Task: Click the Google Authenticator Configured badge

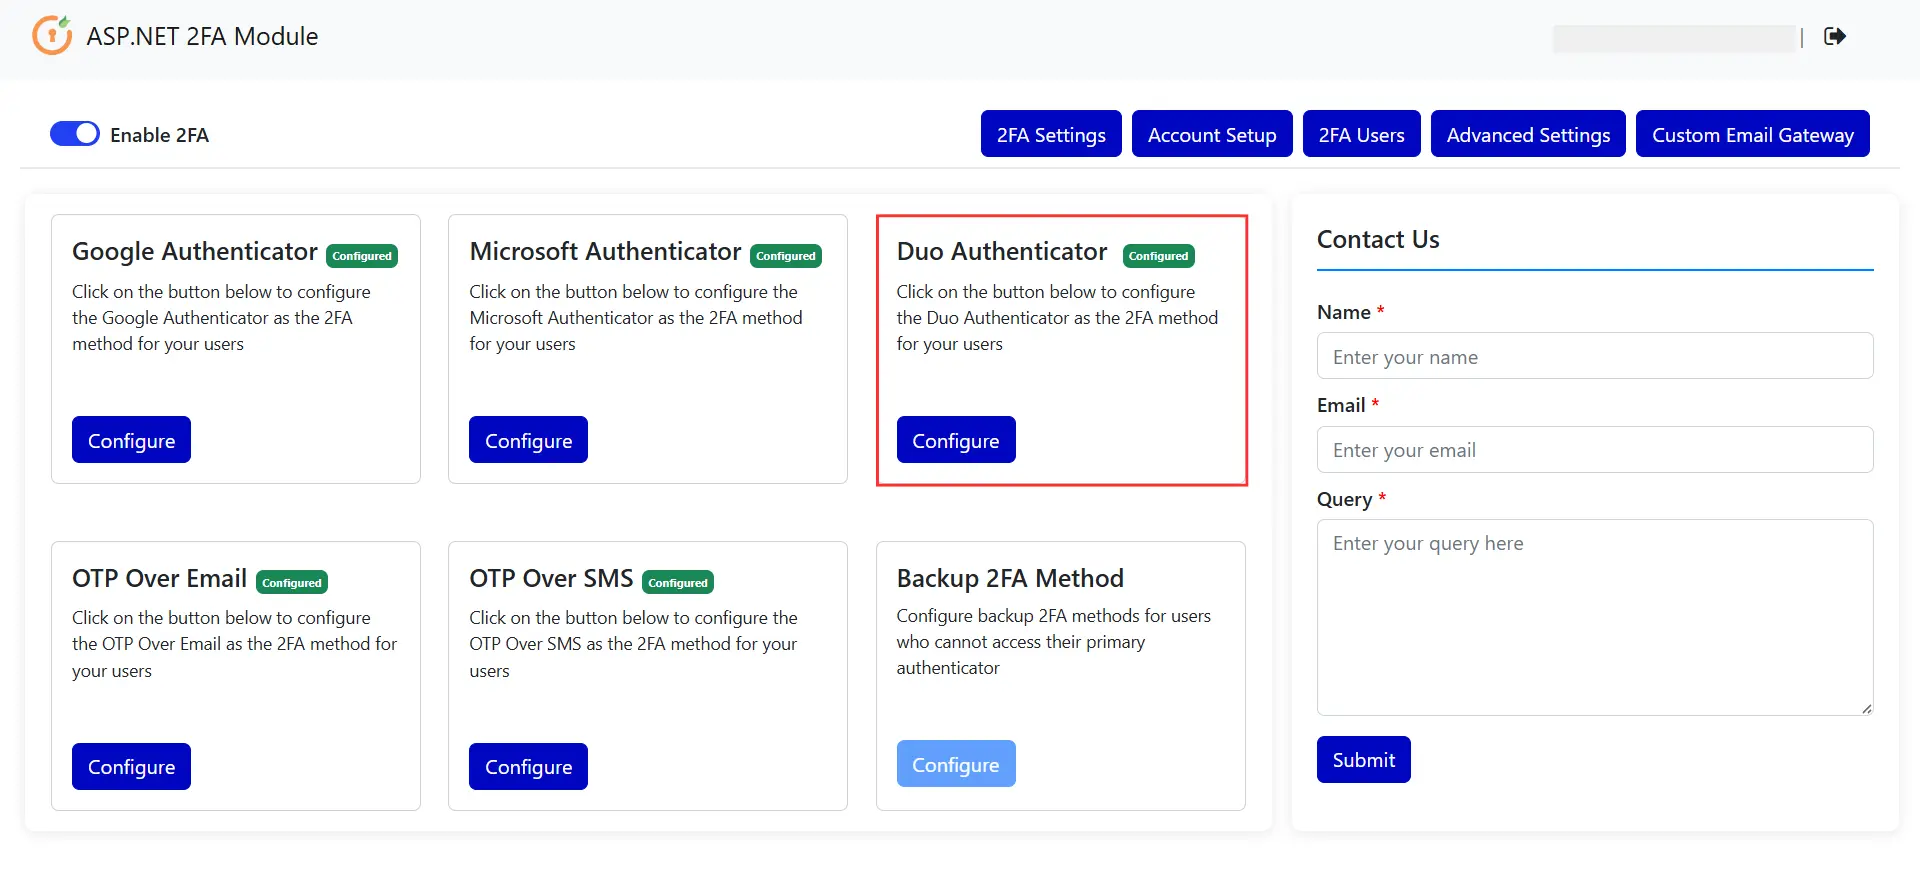Action: (x=362, y=256)
